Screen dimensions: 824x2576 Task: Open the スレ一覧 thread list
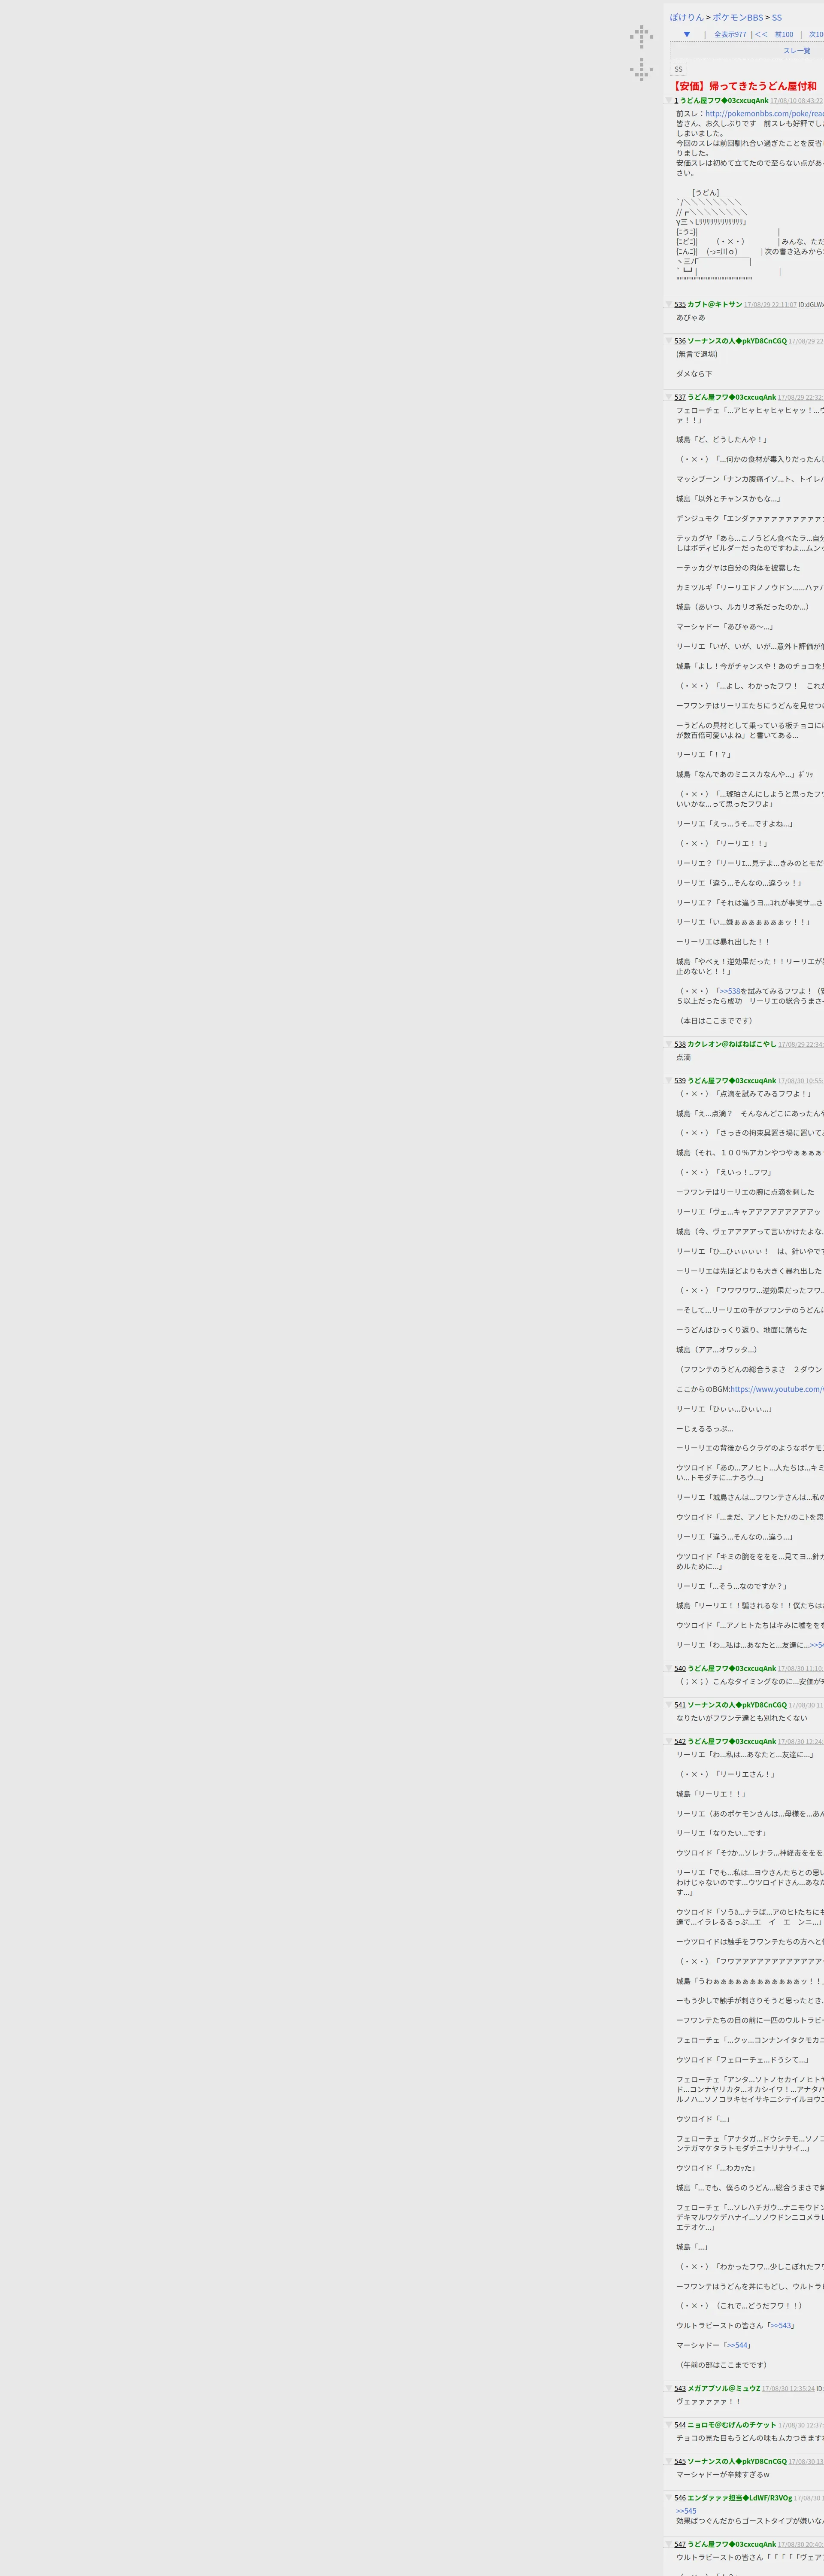[x=796, y=51]
